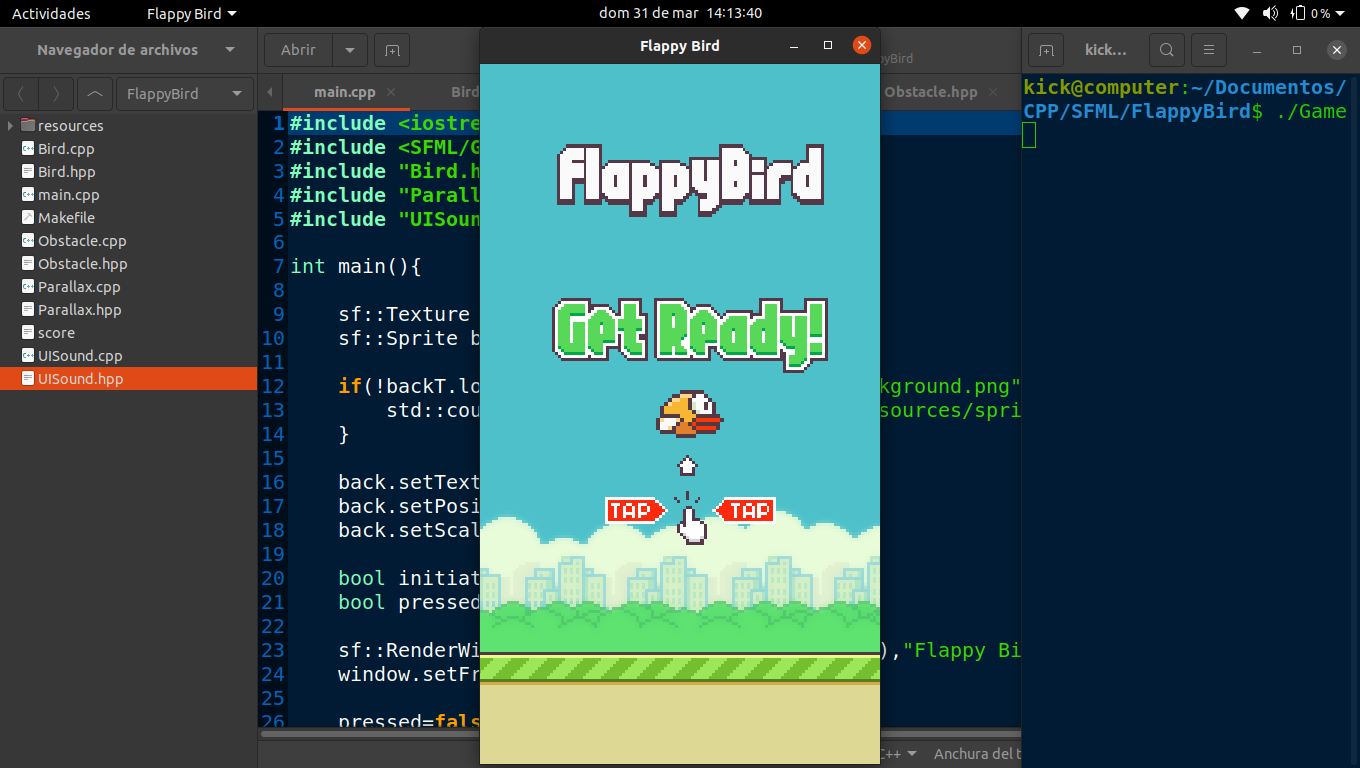1360x768 pixels.
Task: Click line 7 int main code
Action: [x=356, y=266]
